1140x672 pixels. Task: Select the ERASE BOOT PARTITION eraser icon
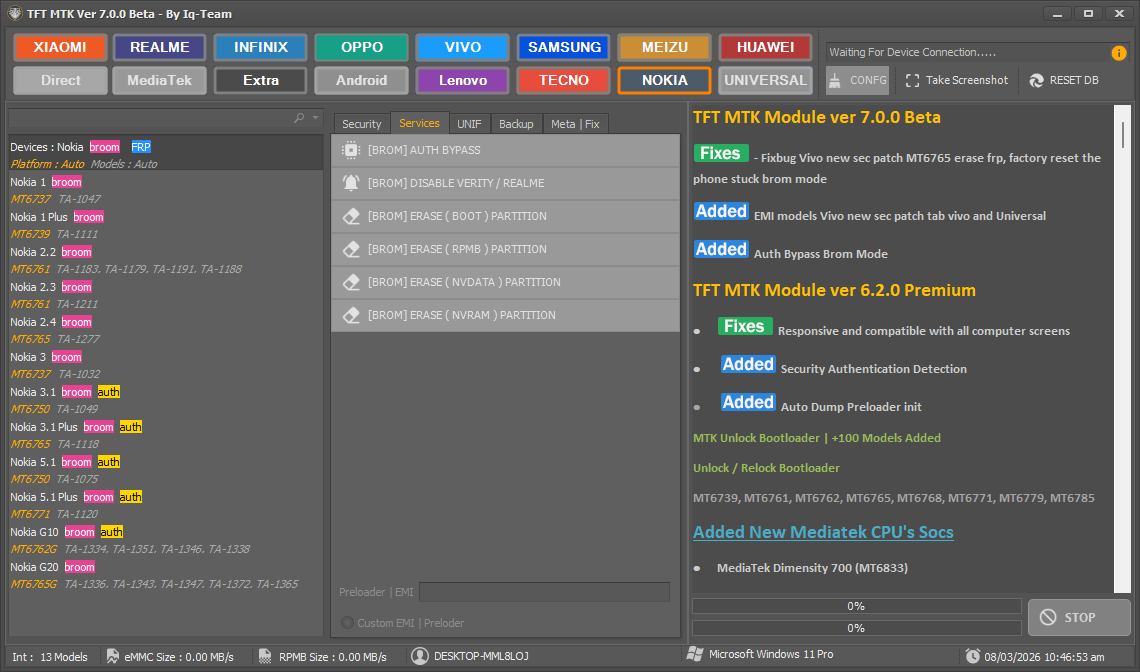(352, 216)
